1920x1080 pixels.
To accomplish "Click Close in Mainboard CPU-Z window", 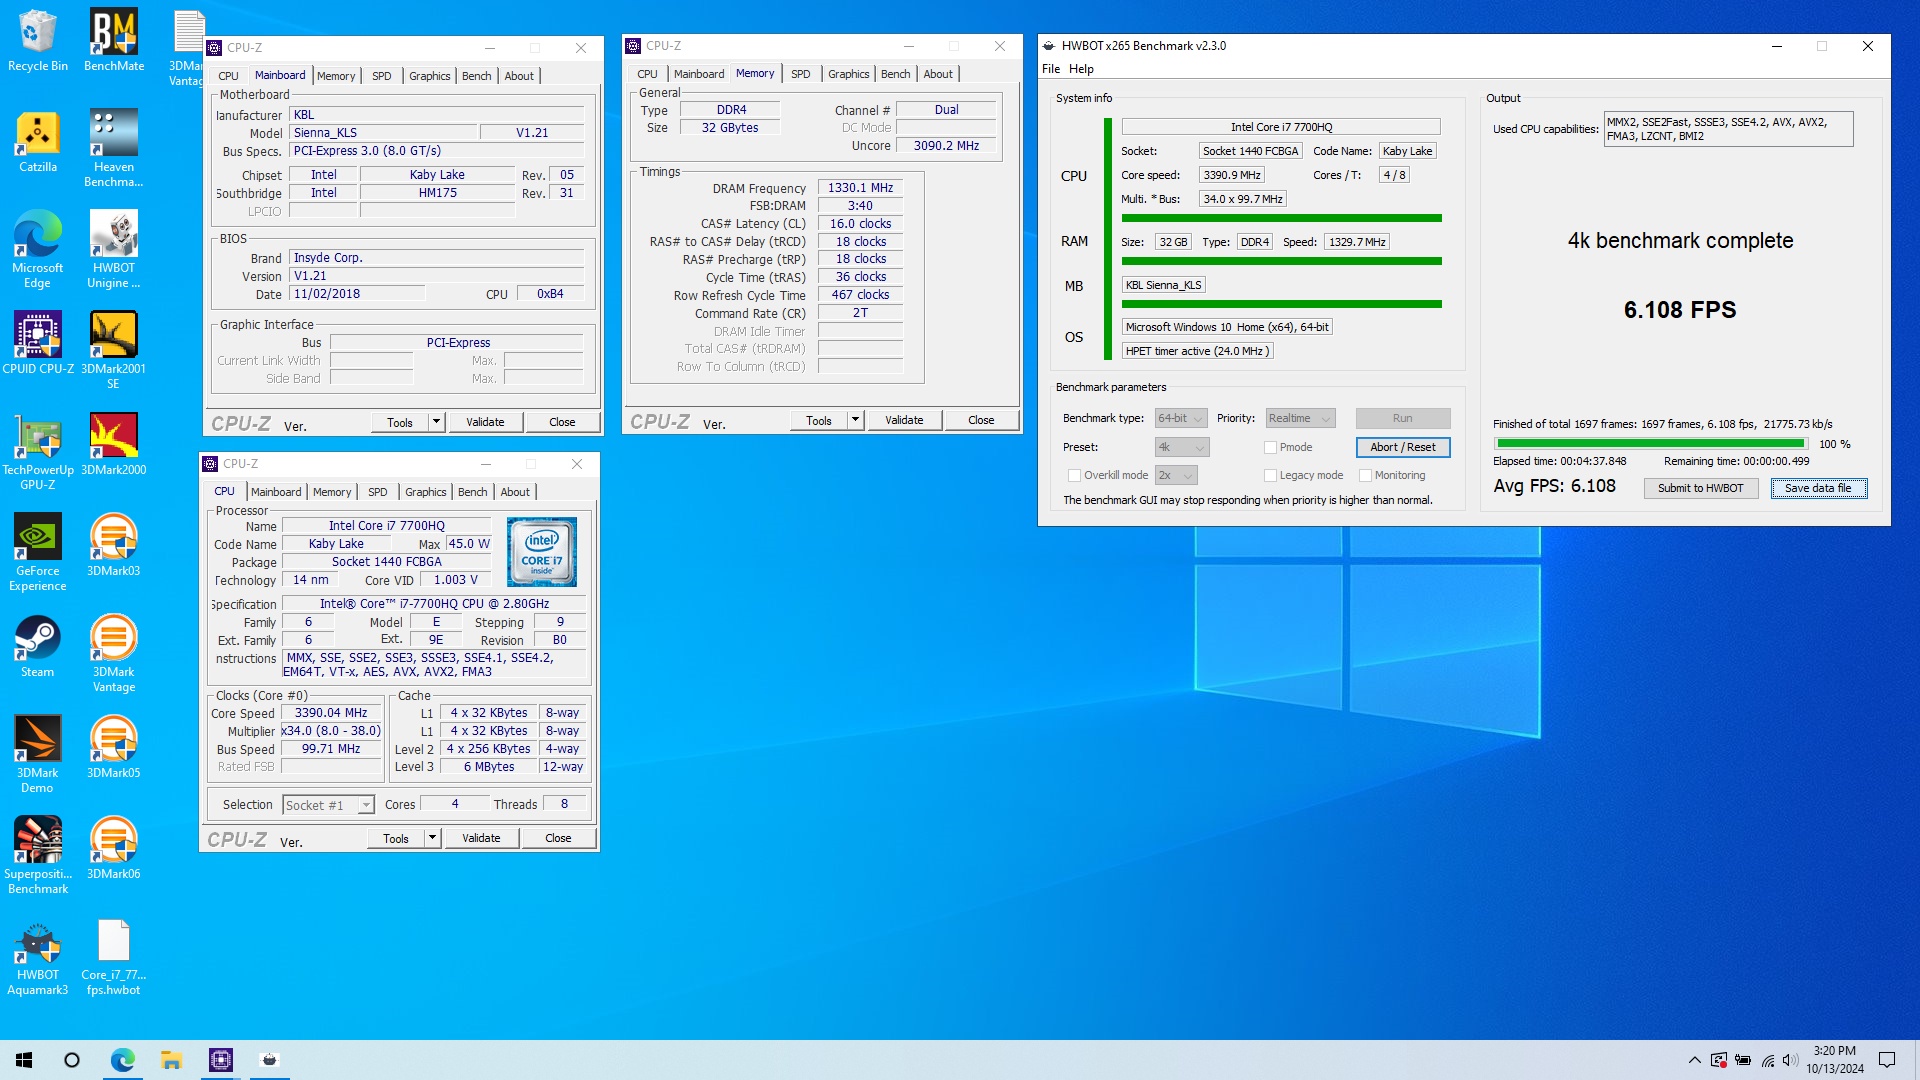I will tap(562, 422).
